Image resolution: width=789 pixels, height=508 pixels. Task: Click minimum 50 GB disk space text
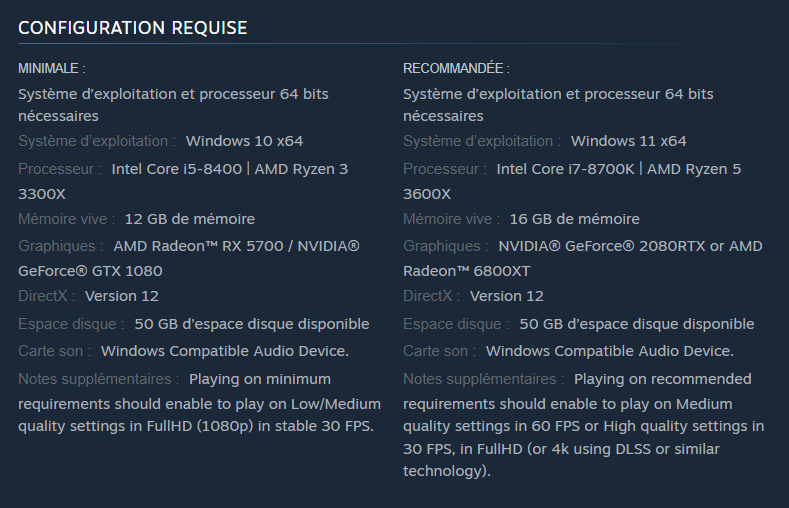pos(251,324)
